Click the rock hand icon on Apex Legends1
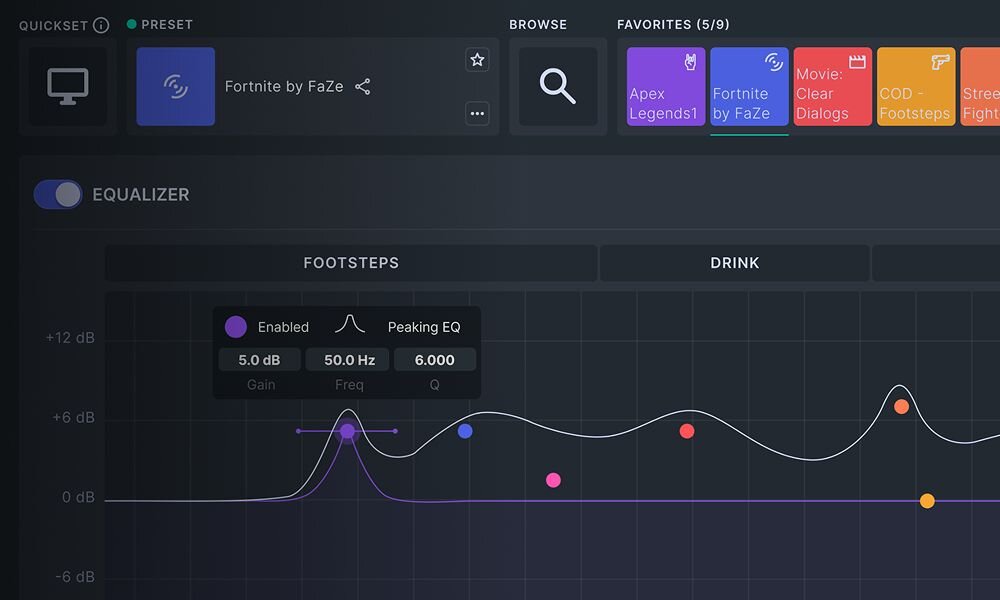 tap(690, 62)
